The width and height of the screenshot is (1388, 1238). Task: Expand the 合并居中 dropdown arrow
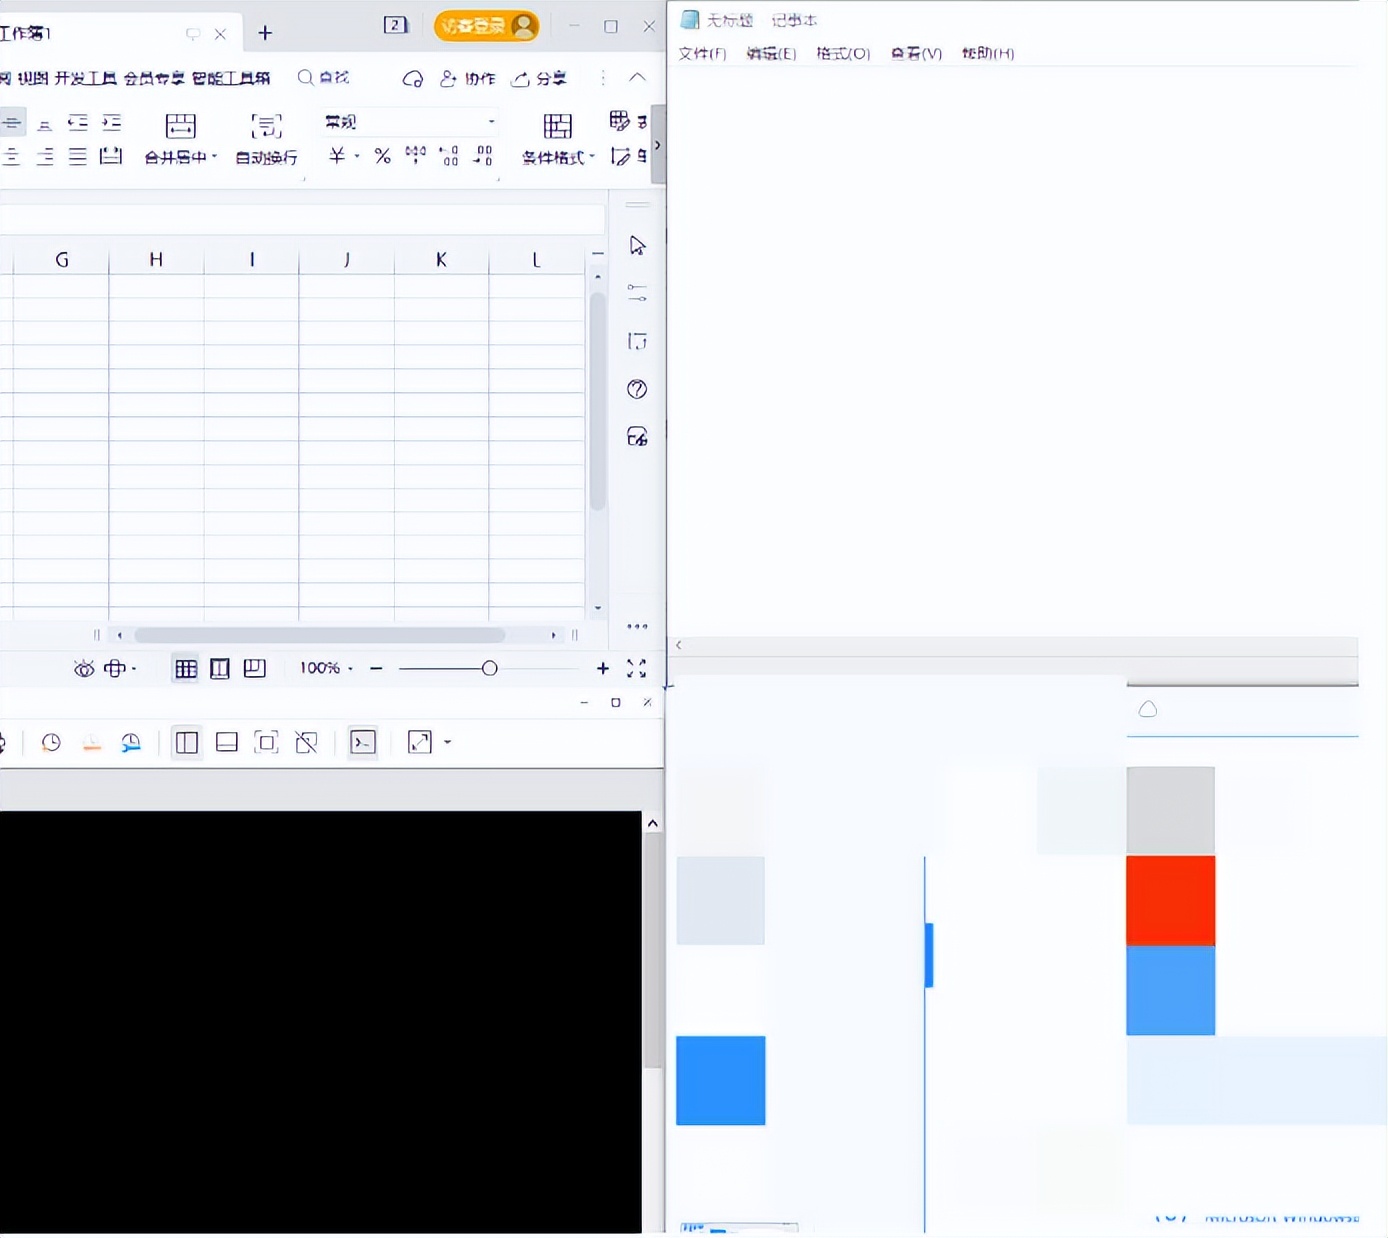(x=215, y=157)
